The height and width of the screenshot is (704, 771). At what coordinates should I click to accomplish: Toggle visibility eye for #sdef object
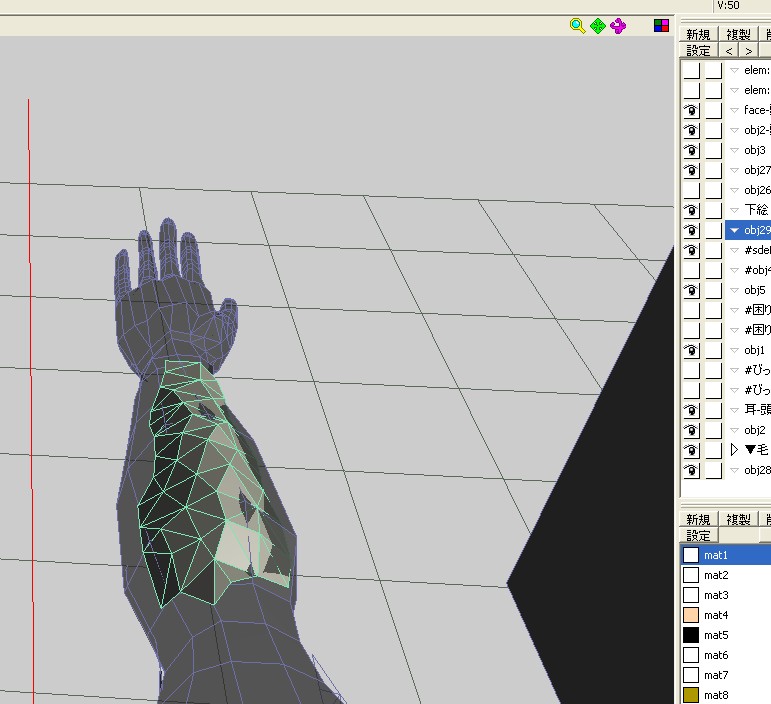(x=691, y=250)
